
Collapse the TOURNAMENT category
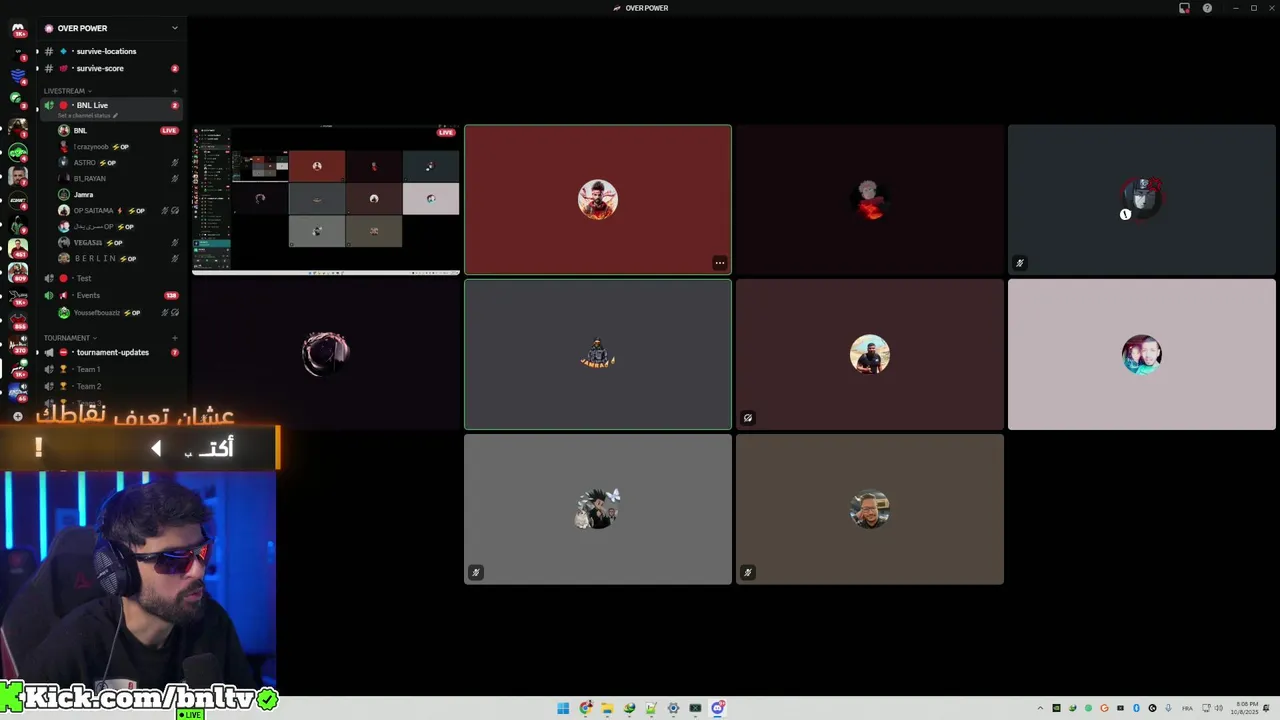click(69, 338)
